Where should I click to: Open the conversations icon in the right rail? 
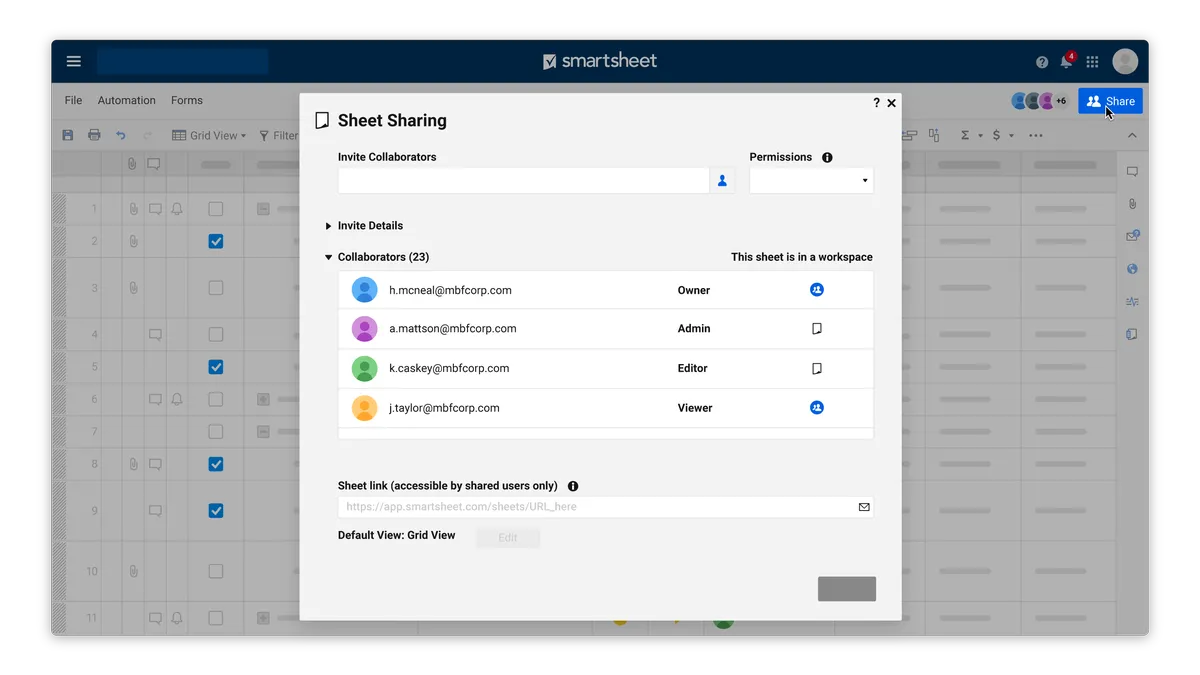point(1132,172)
